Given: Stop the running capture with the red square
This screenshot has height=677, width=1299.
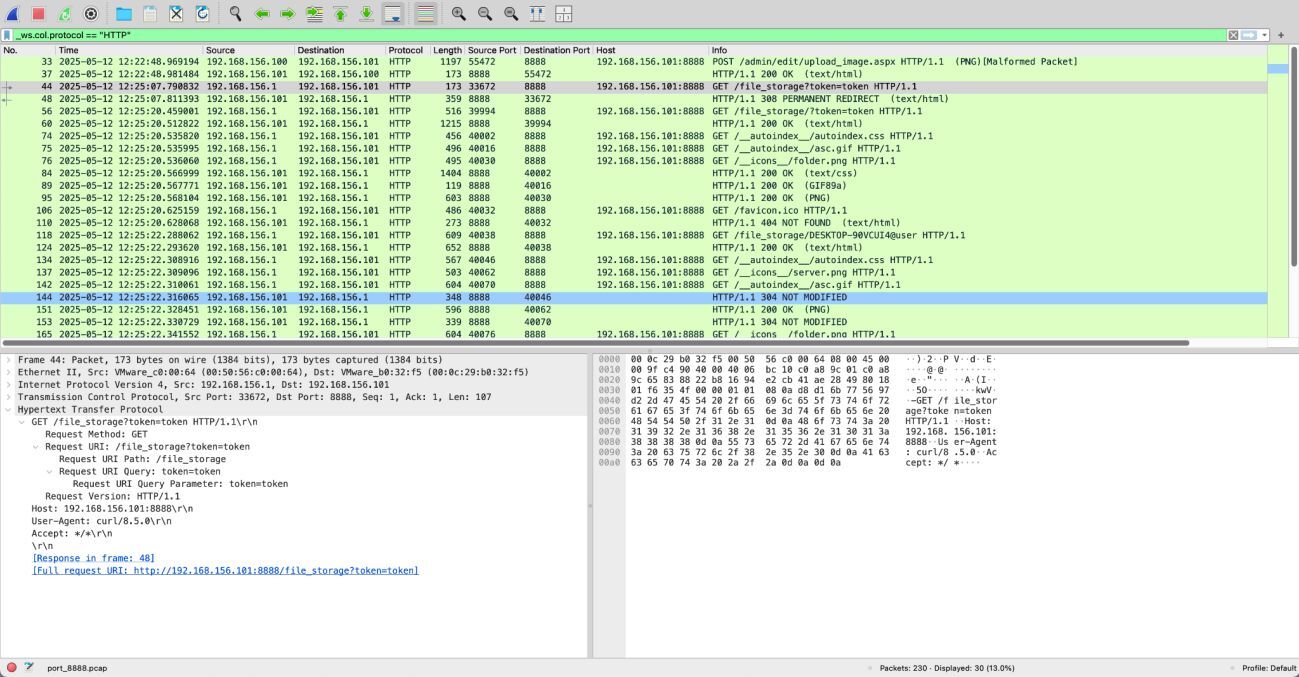Looking at the screenshot, I should coord(39,14).
